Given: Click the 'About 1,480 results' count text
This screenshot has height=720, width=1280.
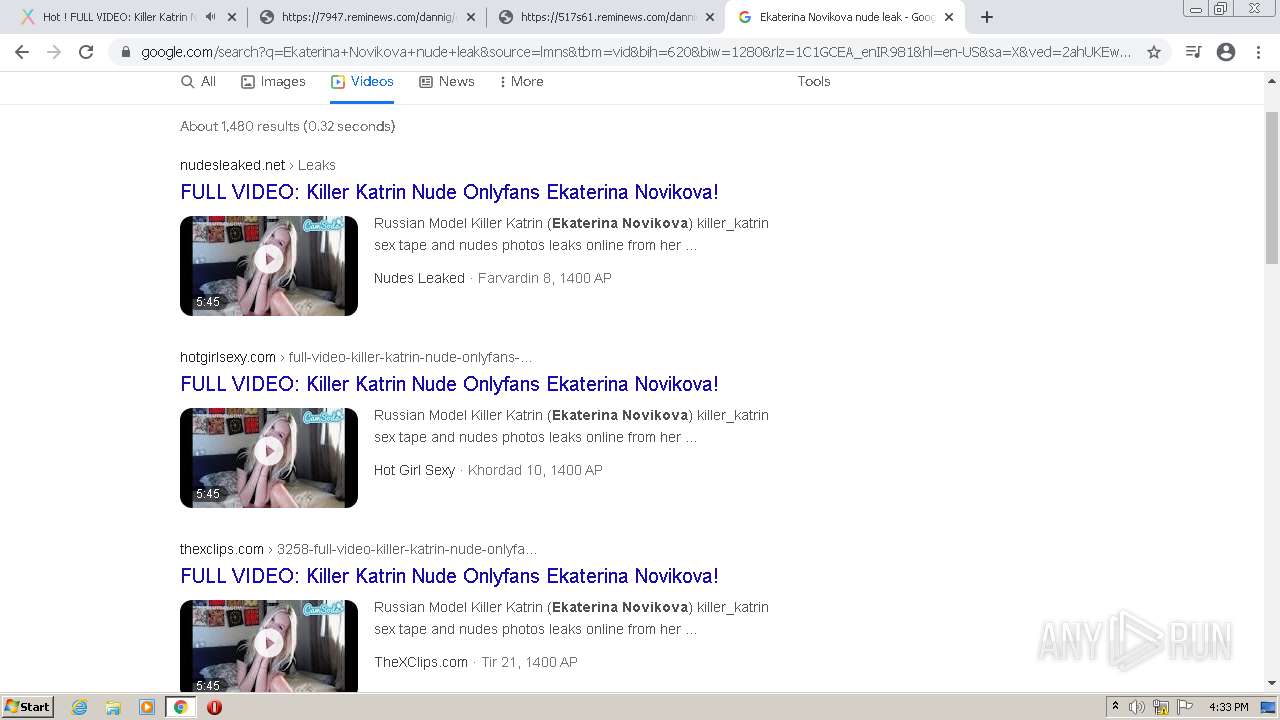Looking at the screenshot, I should (288, 126).
